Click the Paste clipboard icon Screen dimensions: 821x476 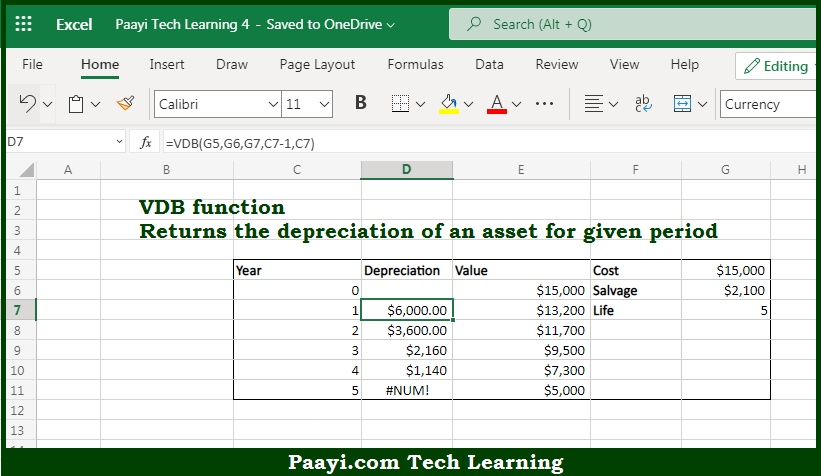[x=76, y=104]
